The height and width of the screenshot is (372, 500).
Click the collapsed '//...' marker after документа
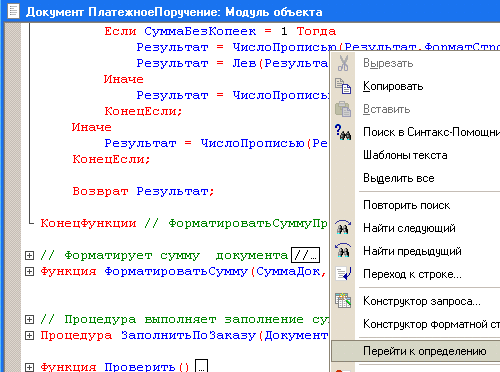pos(305,255)
